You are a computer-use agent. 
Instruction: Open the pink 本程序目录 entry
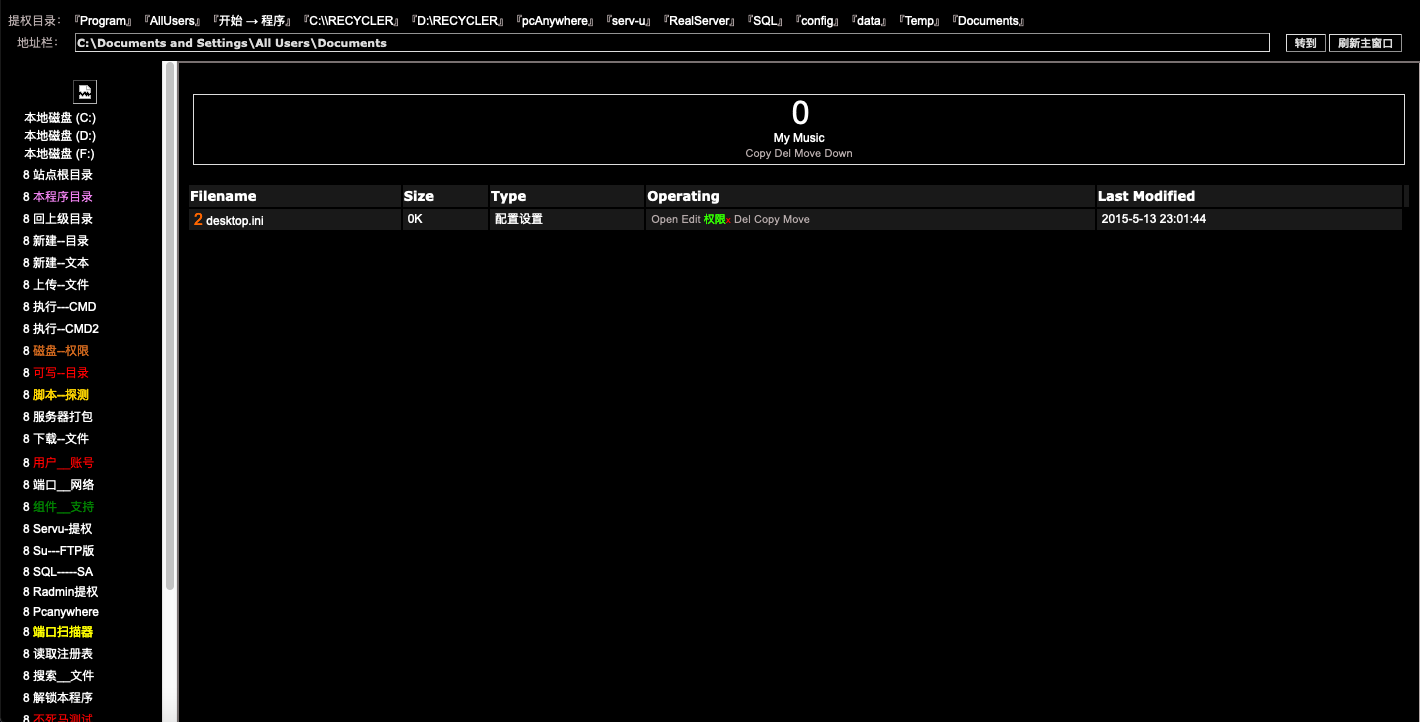point(63,197)
